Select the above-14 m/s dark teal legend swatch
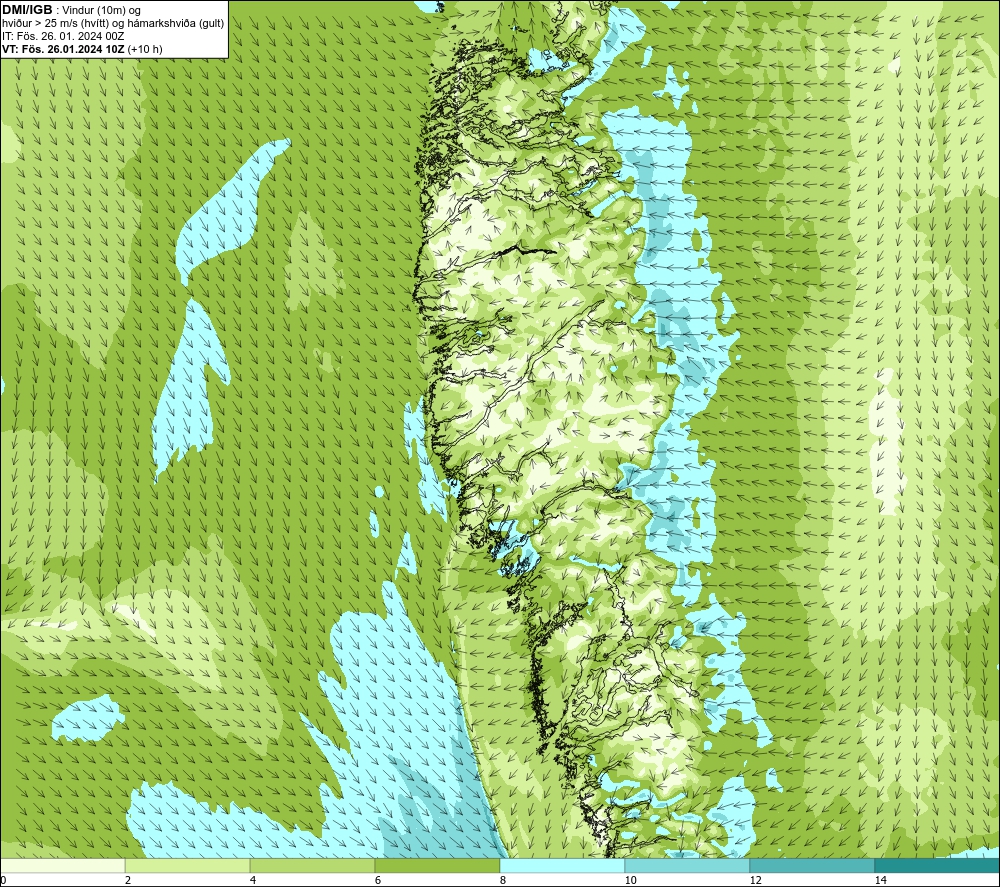Image resolution: width=1000 pixels, height=887 pixels. tap(938, 866)
